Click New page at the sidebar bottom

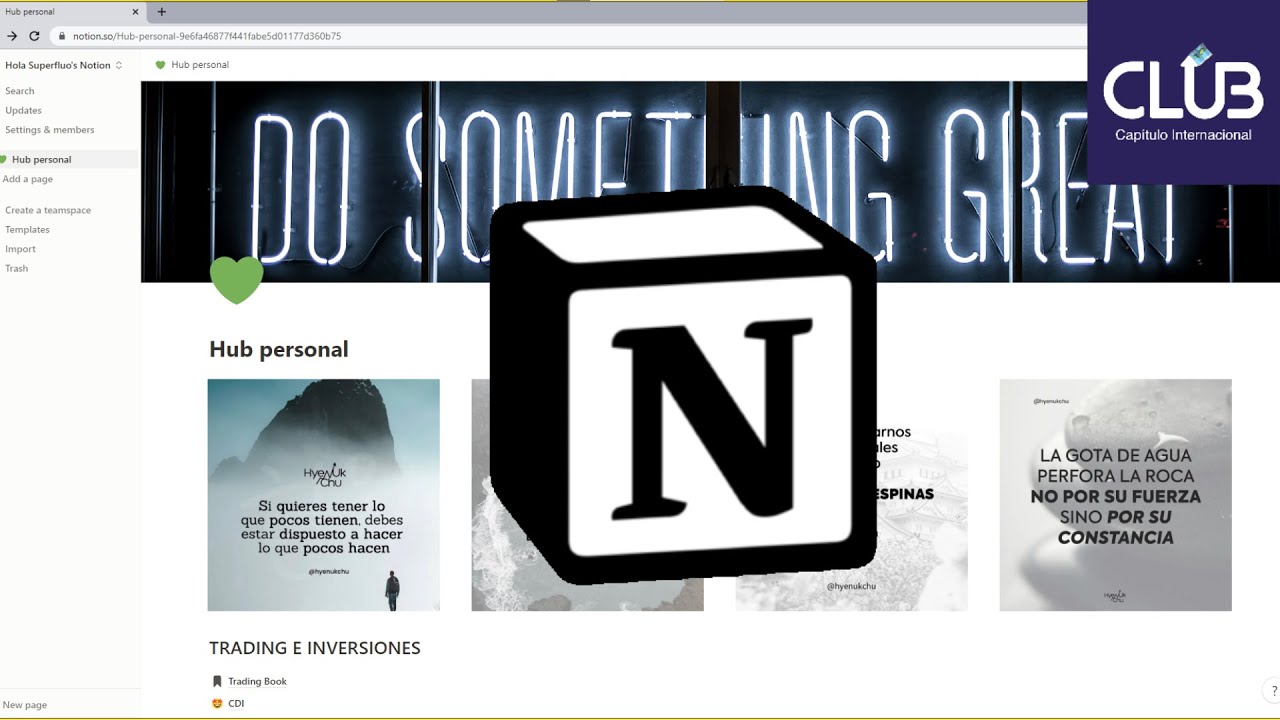(25, 705)
